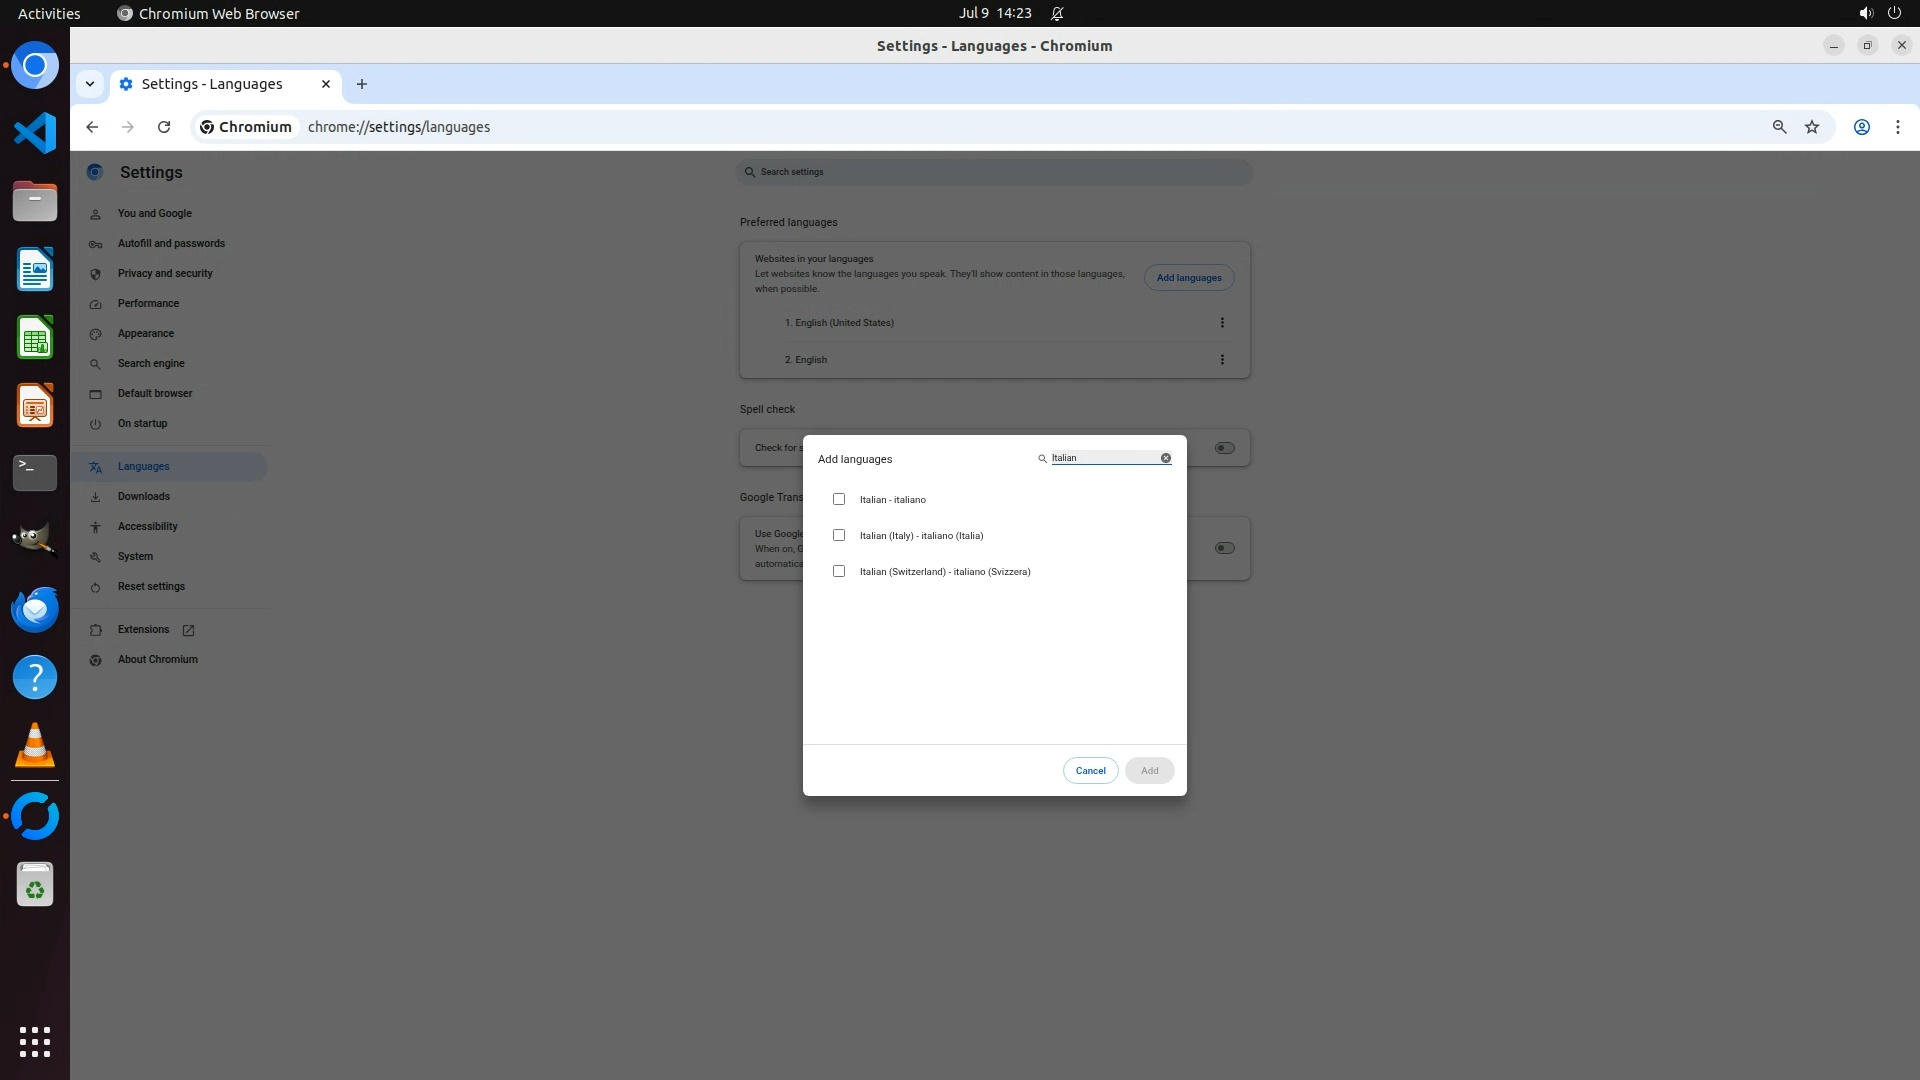This screenshot has width=1920, height=1080.
Task: Open Downloads settings section
Action: coord(143,496)
